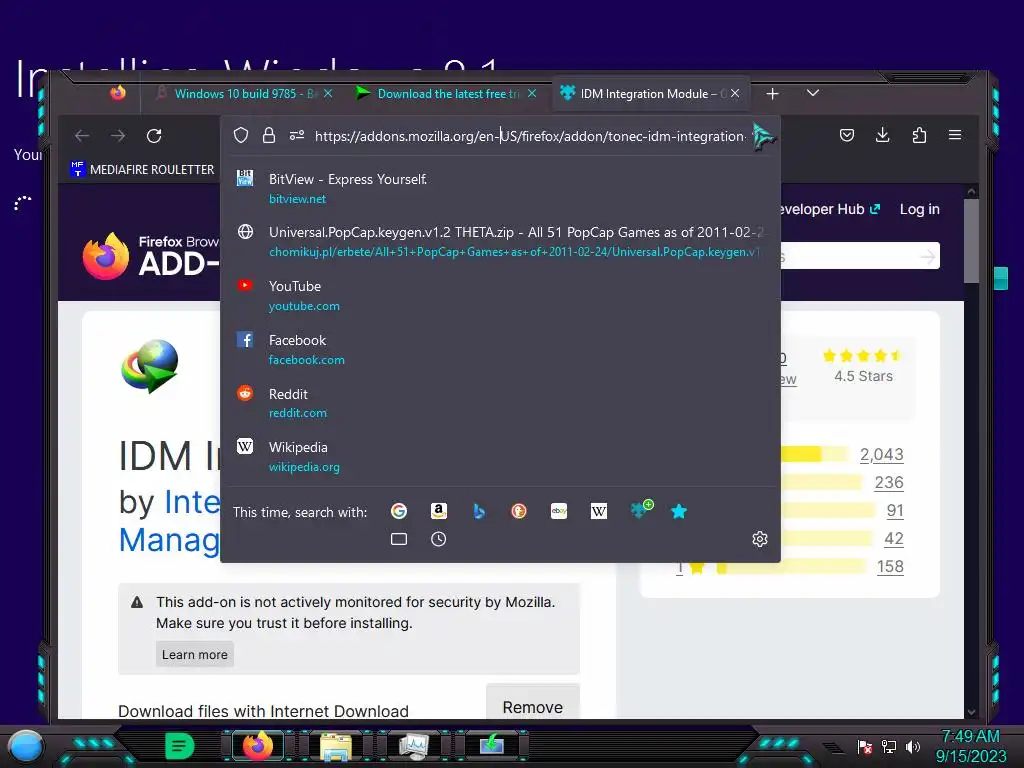1024x768 pixels.
Task: Select BitView - Express Yourself suggestion
Action: 500,188
